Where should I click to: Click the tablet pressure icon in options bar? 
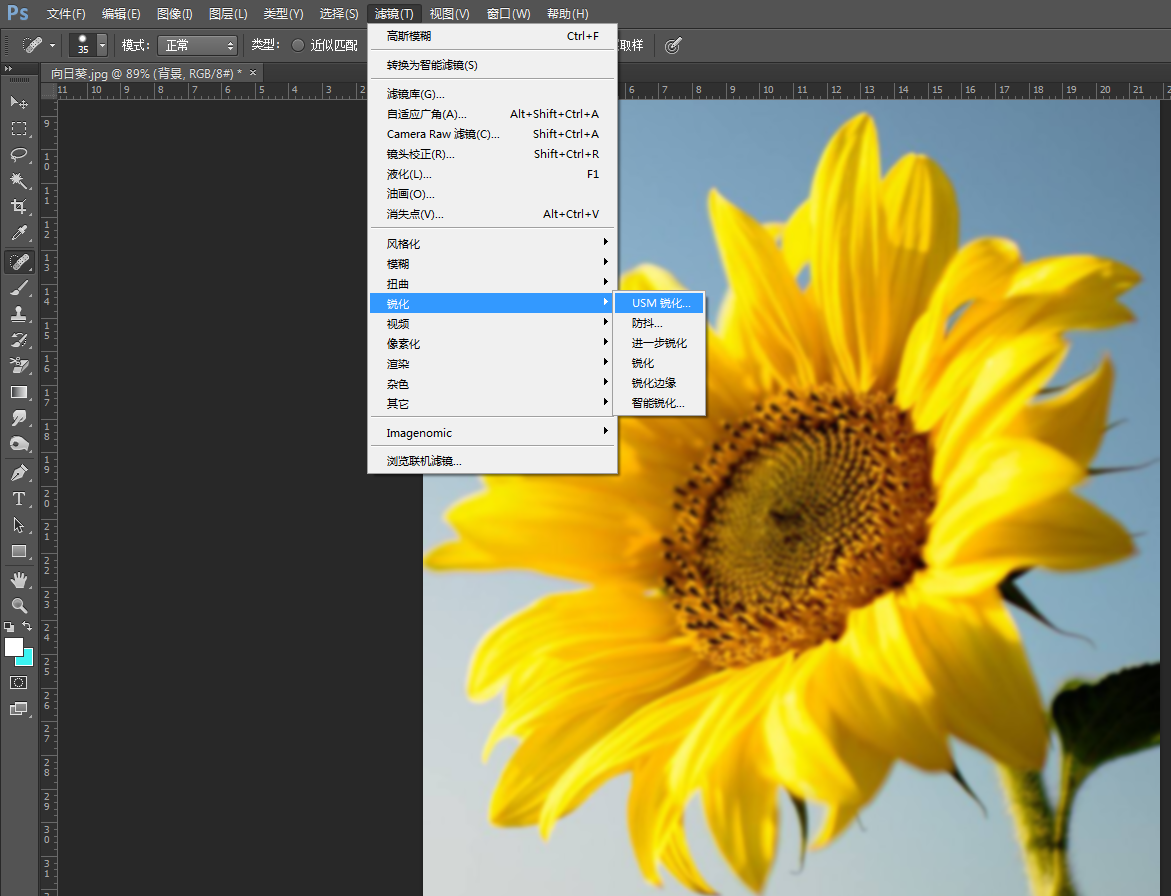pyautogui.click(x=673, y=46)
